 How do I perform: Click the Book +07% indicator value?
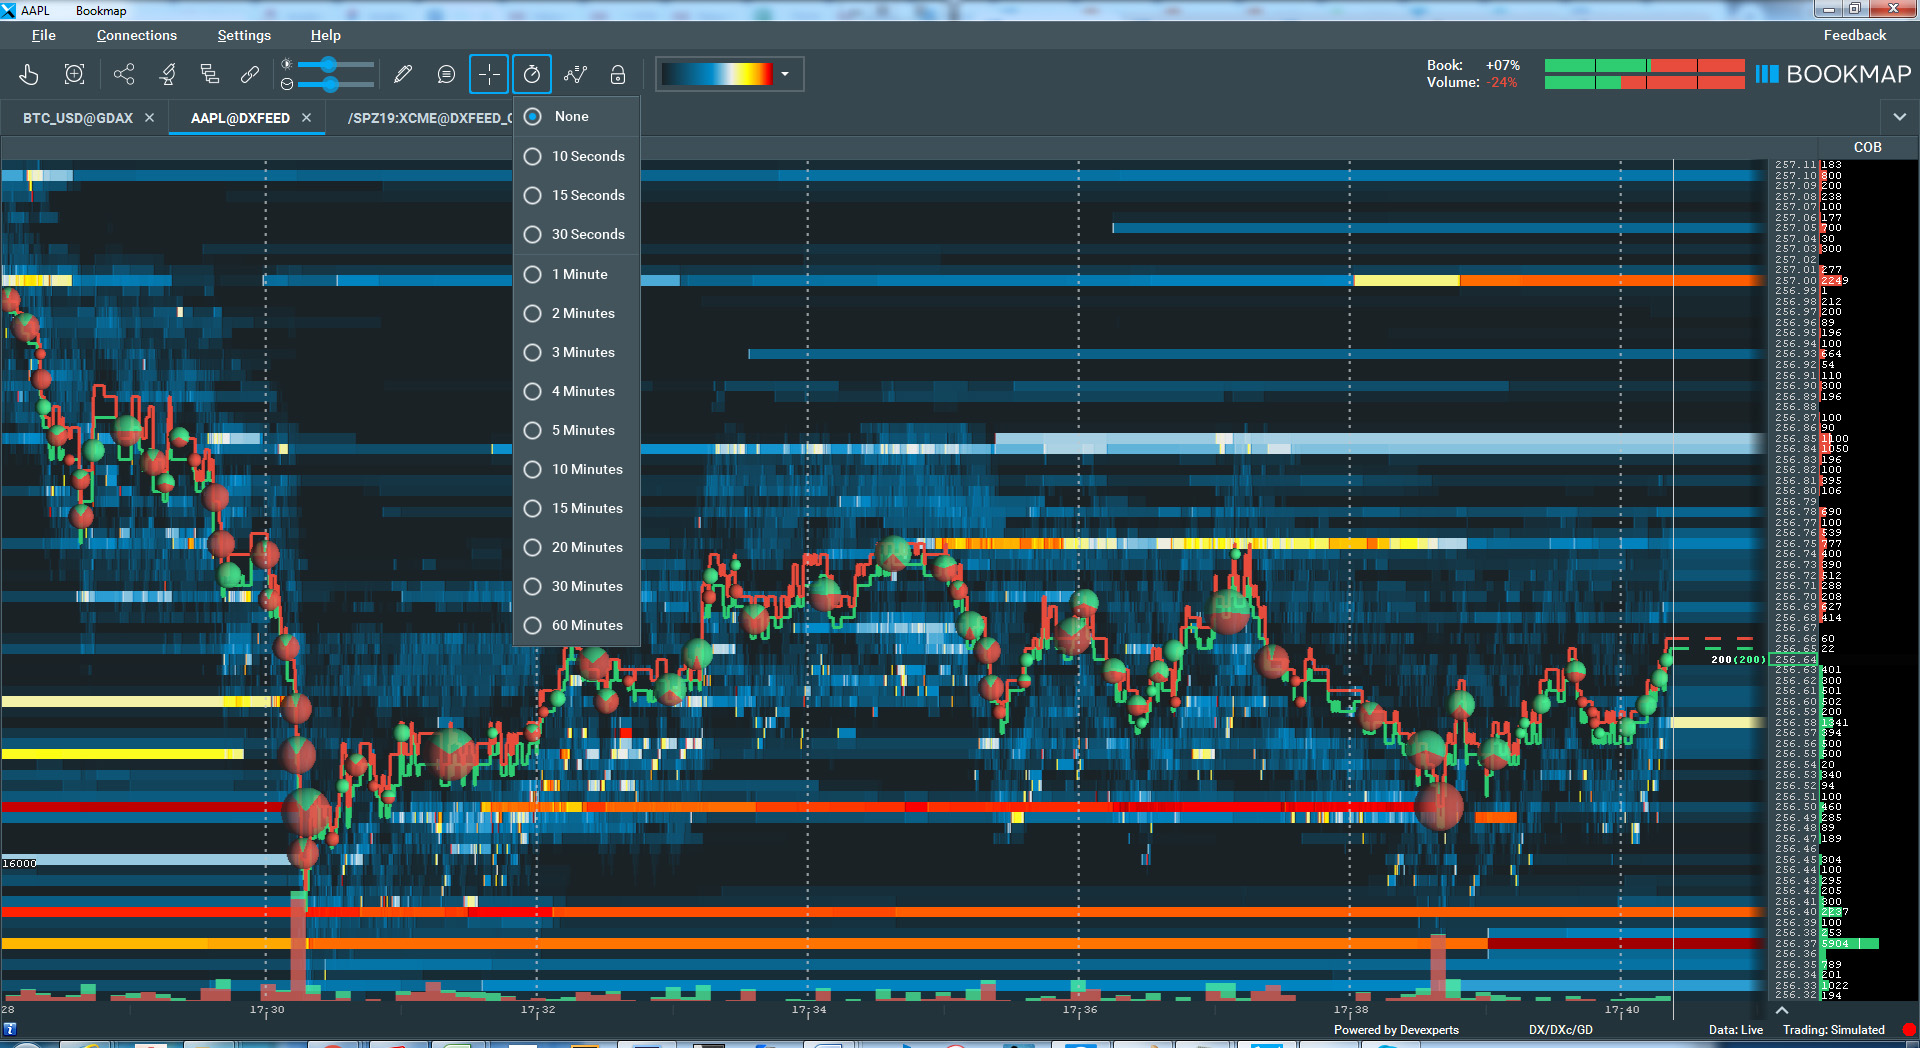click(x=1503, y=65)
